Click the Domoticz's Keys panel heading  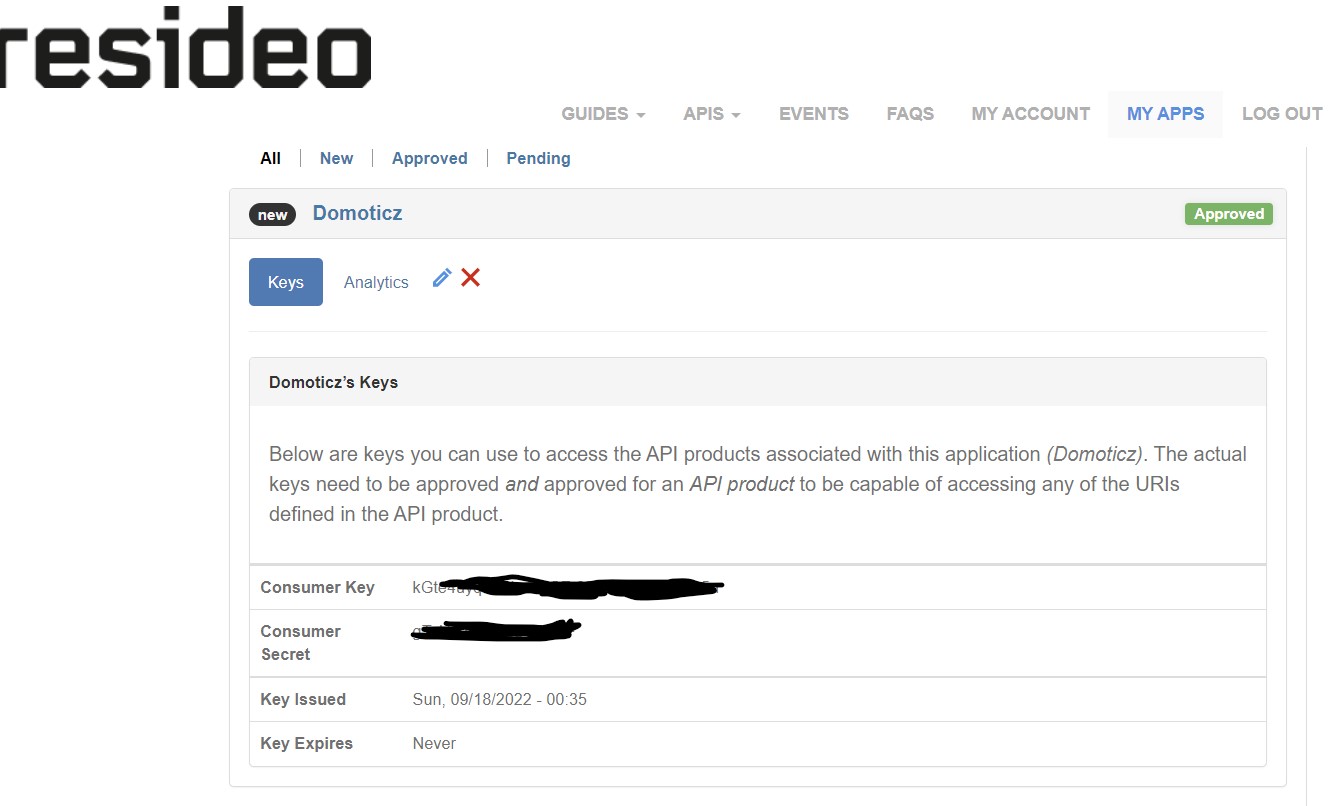[333, 382]
